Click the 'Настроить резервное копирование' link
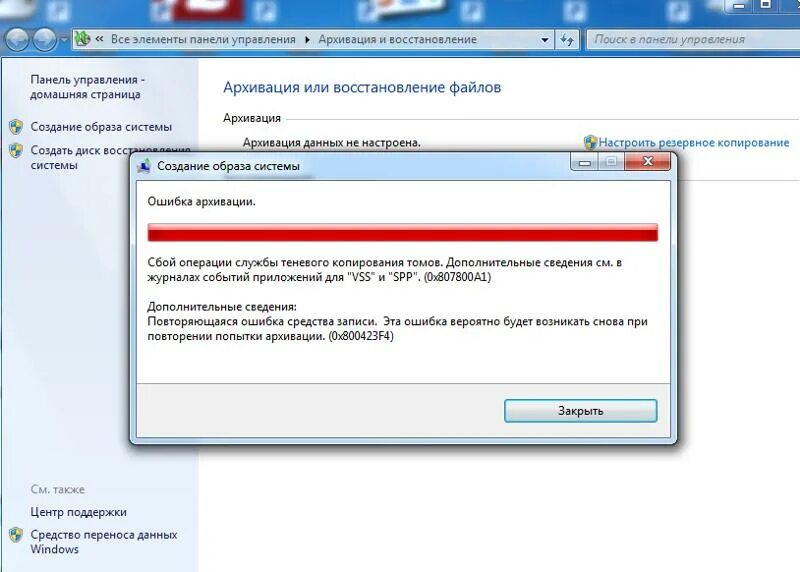This screenshot has height=572, width=800. coord(693,142)
